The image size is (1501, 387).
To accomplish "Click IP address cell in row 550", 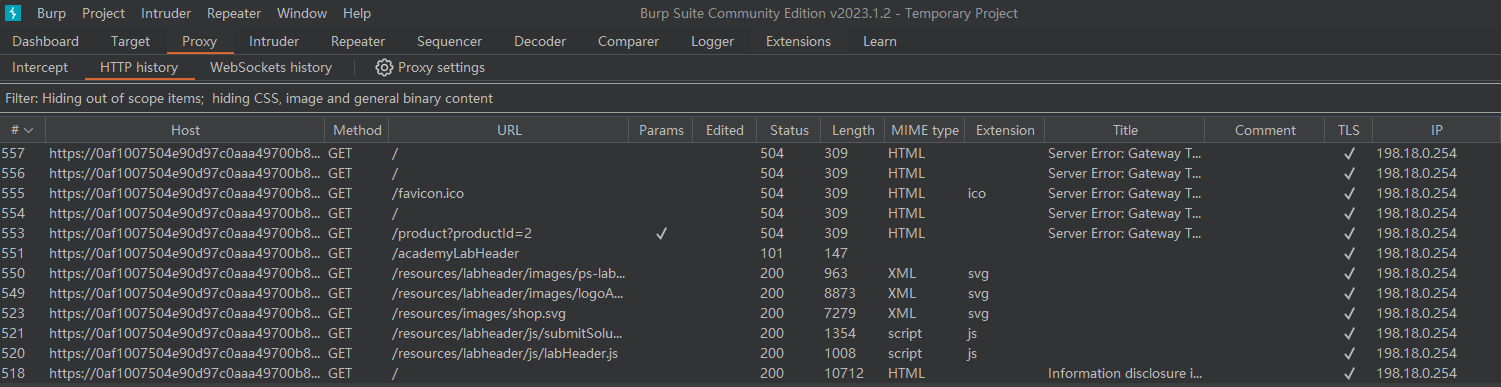I will click(1416, 273).
